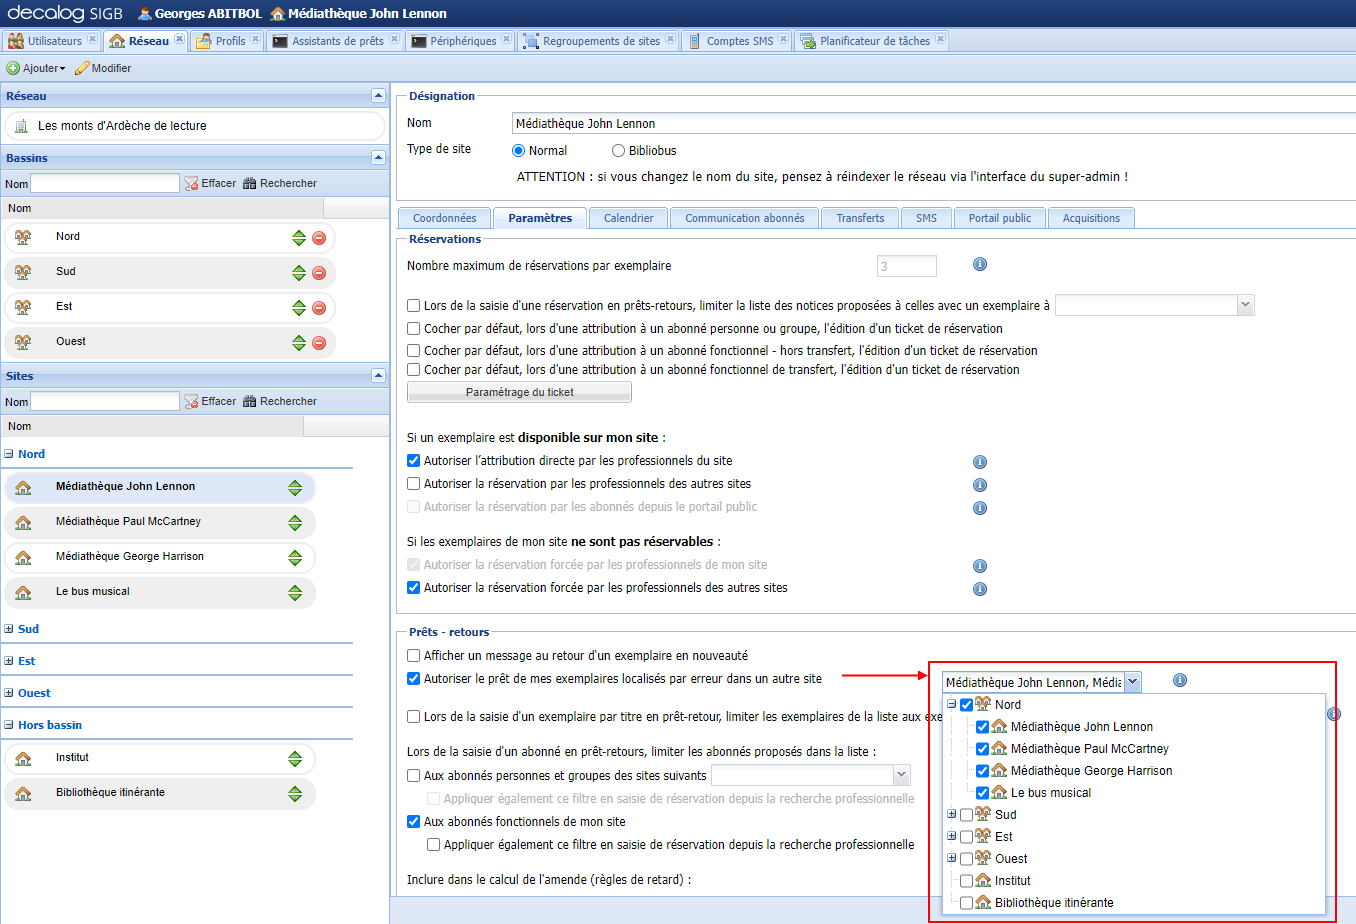1356x924 pixels.
Task: Collapse the Nord group in the Sites panel
Action: (9, 453)
